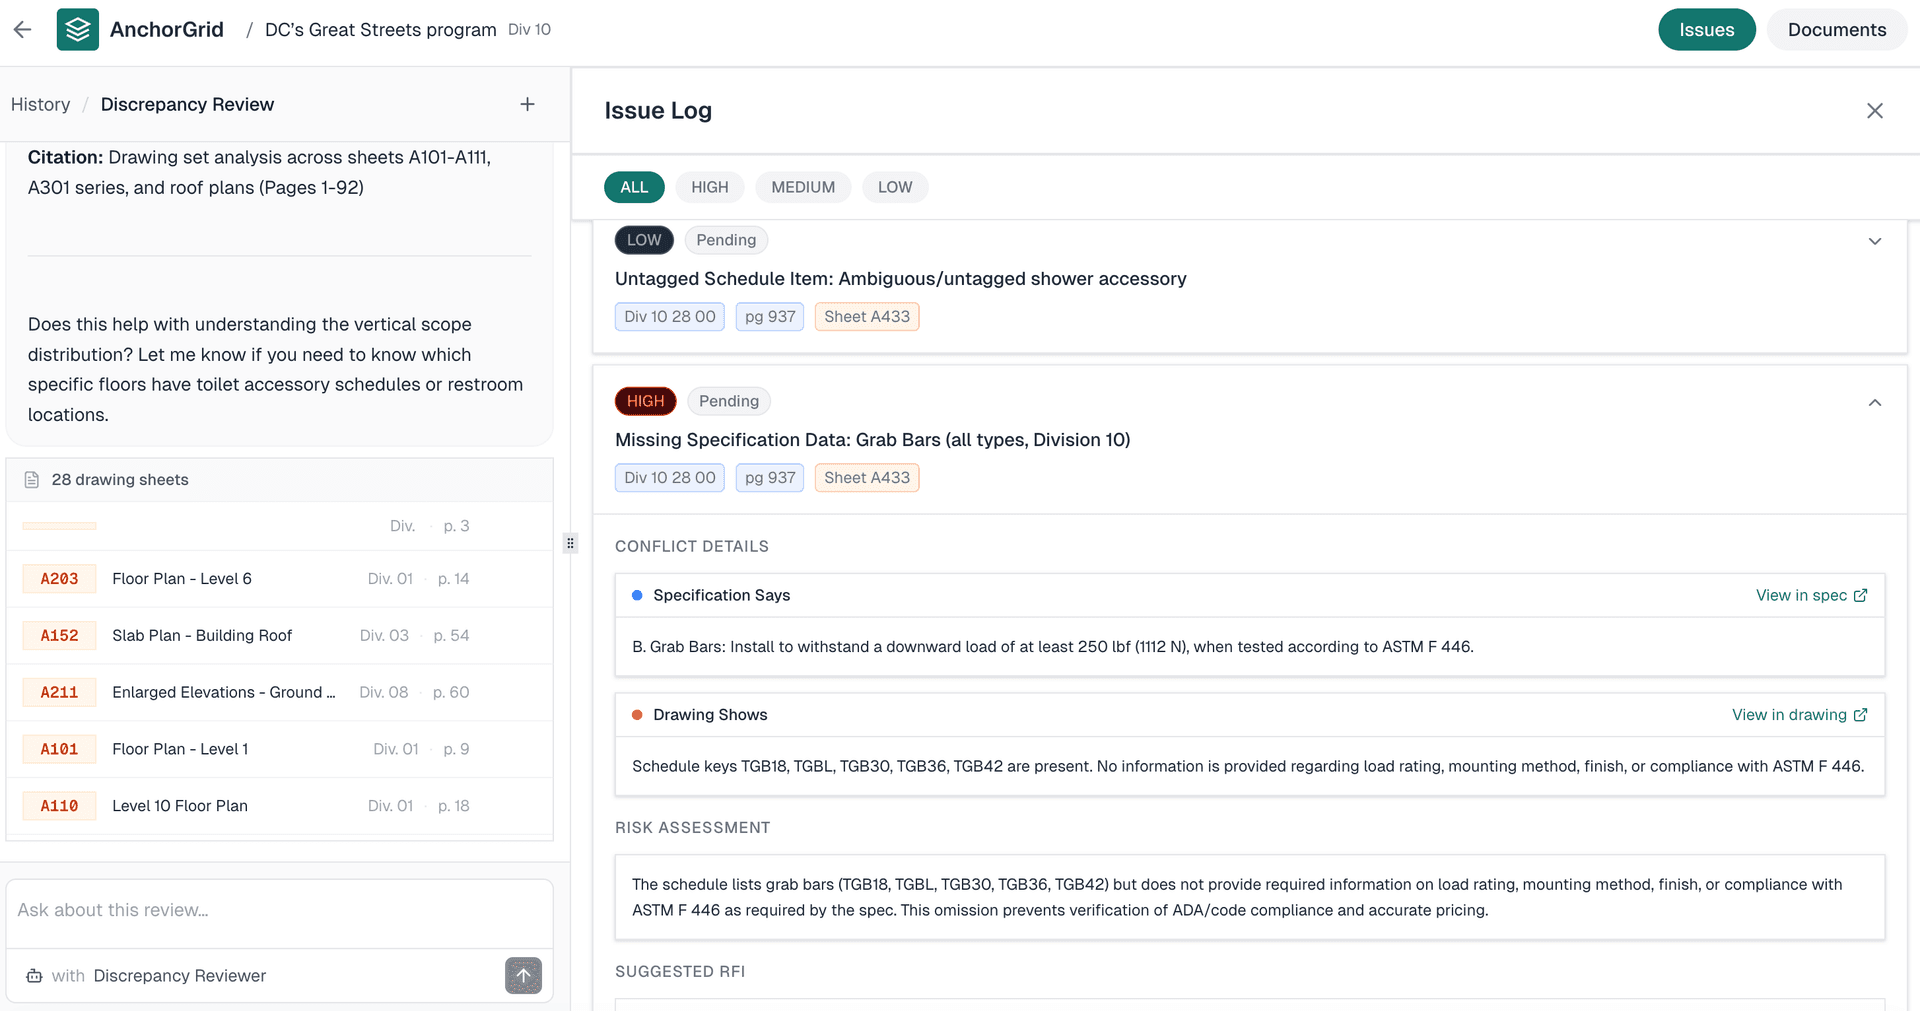1920x1011 pixels.
Task: Focus the Ask about this review field
Action: (x=280, y=910)
